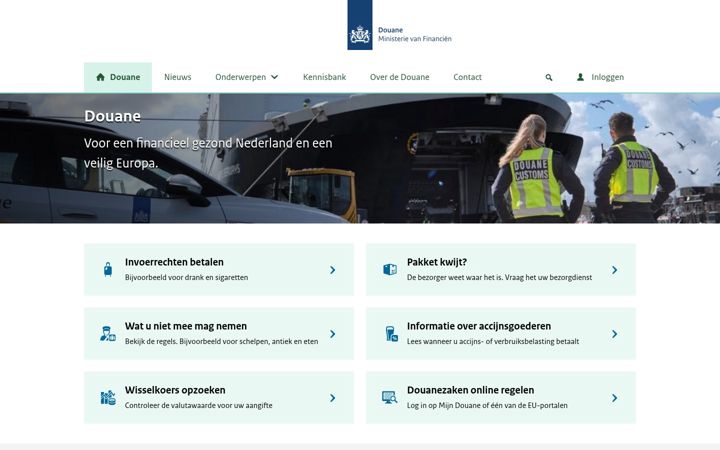Open Invoerrechten betalen link

(x=174, y=262)
